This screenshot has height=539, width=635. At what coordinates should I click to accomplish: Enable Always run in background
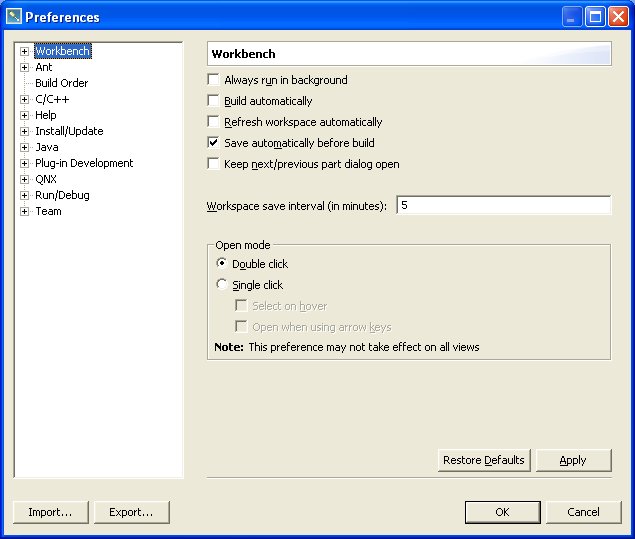(213, 80)
